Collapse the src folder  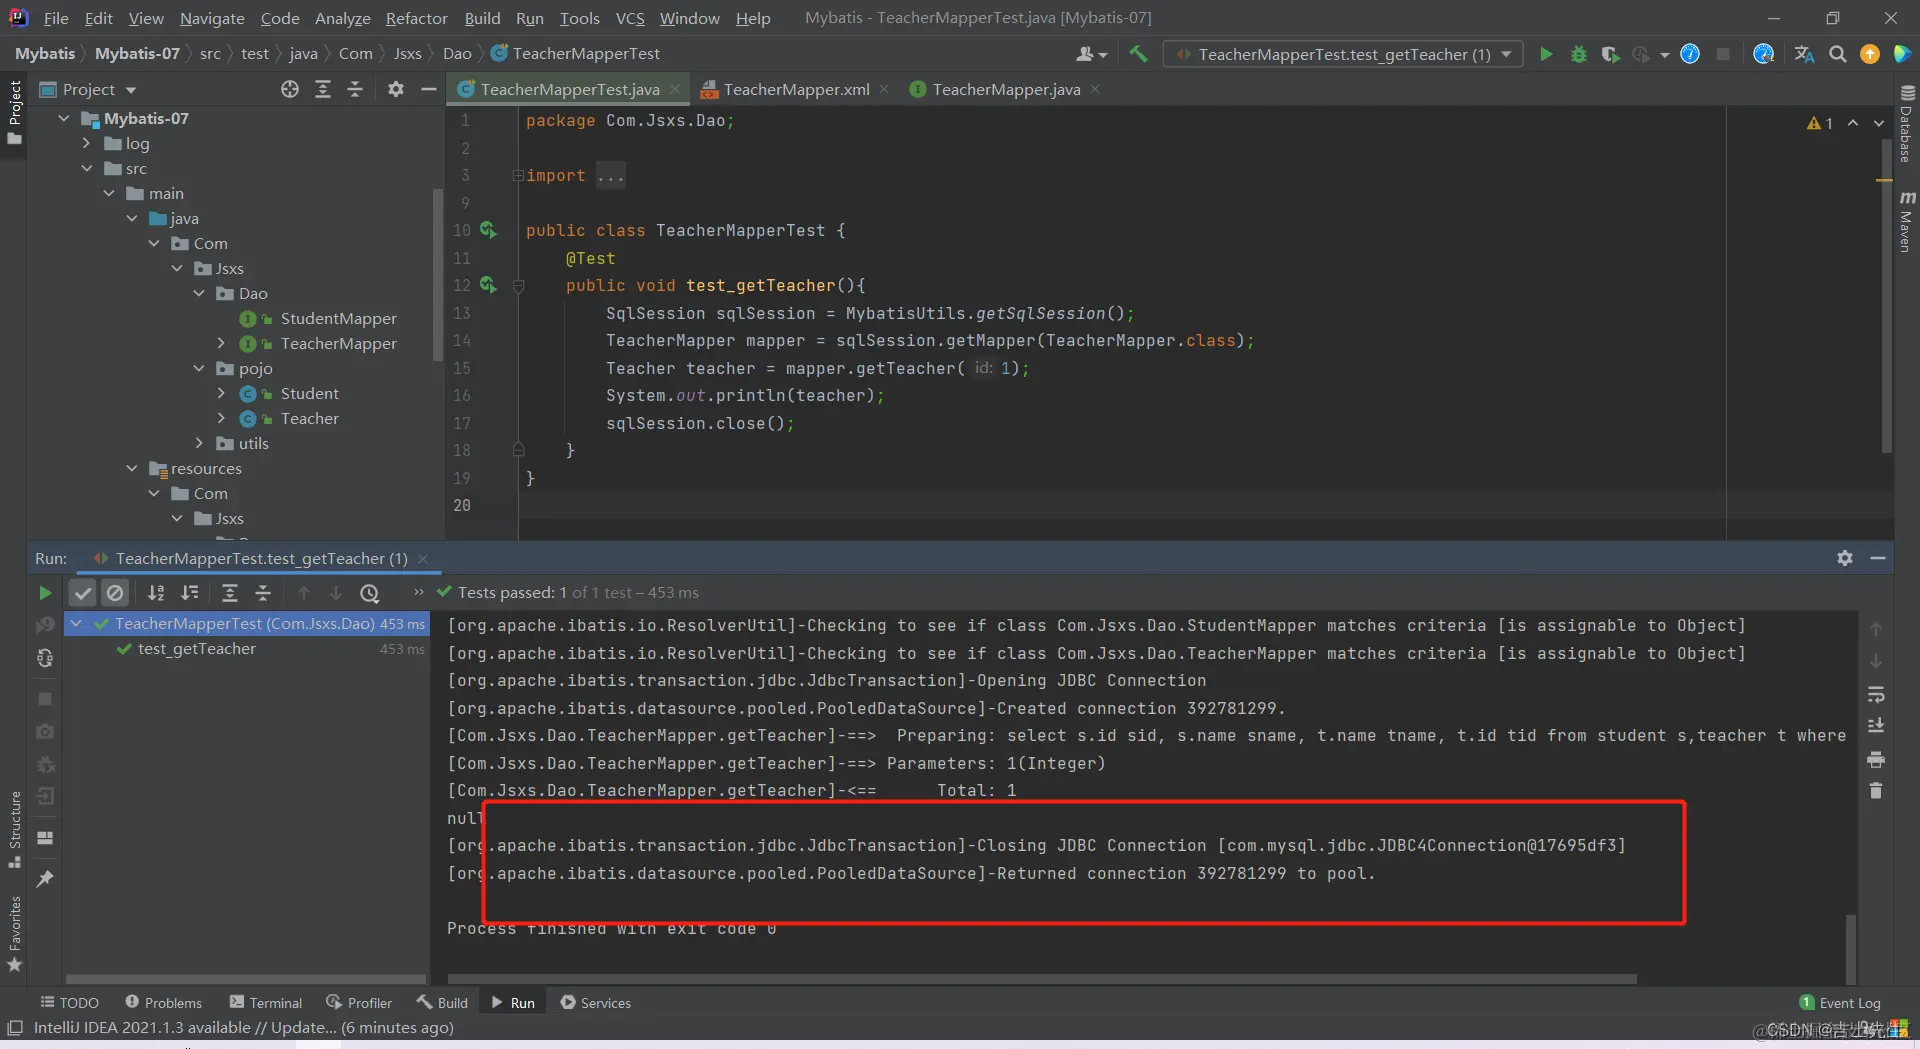click(x=87, y=168)
